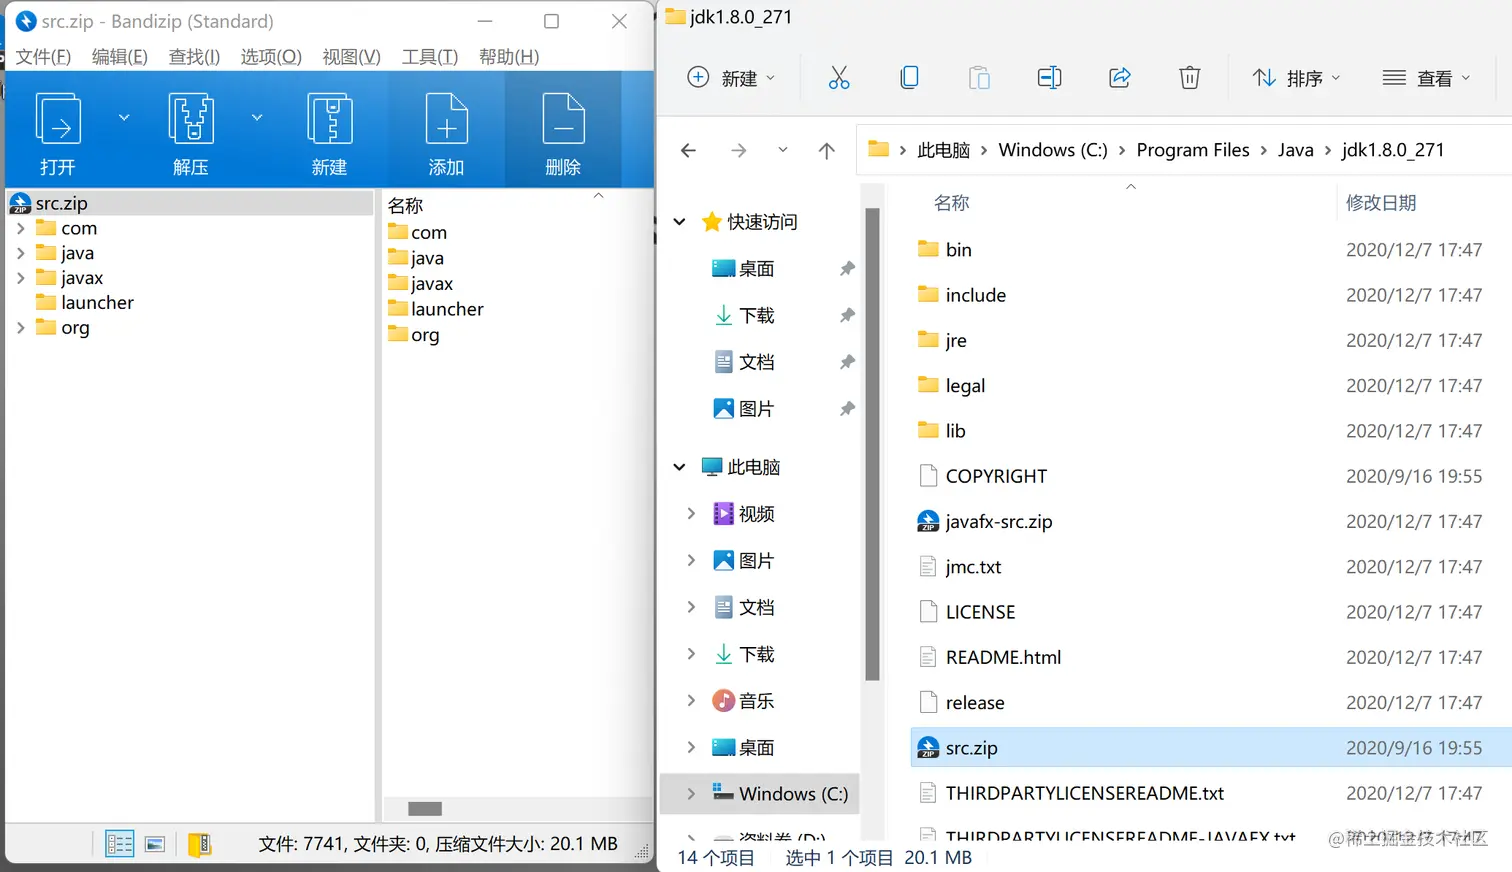
Task: Select src.zip root in Bandizip tree
Action: pyautogui.click(x=190, y=203)
